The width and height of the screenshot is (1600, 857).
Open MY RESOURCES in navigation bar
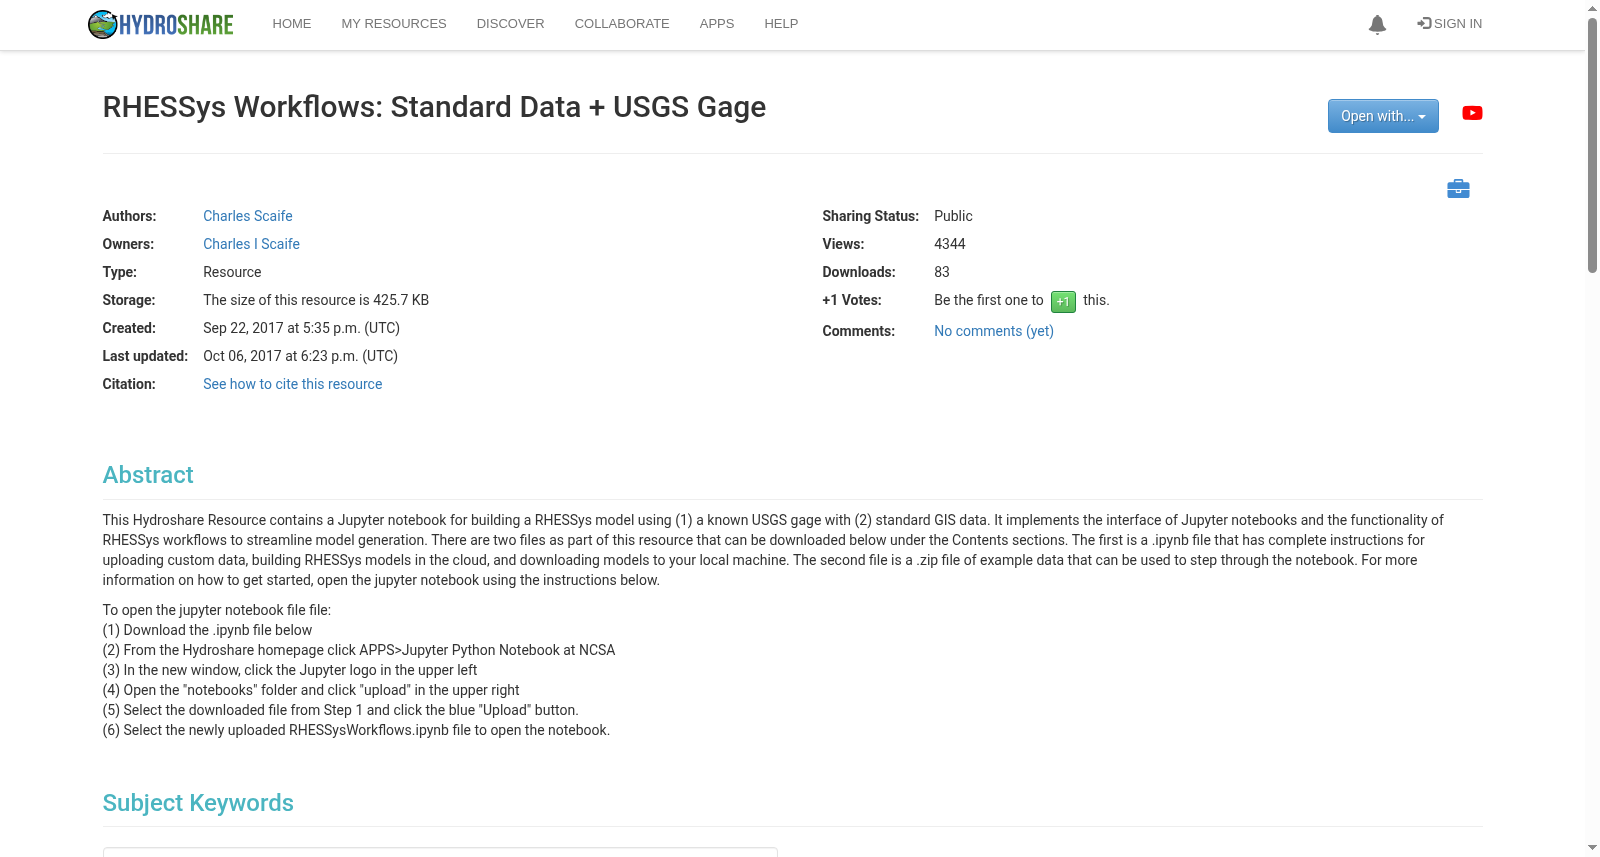pyautogui.click(x=394, y=24)
